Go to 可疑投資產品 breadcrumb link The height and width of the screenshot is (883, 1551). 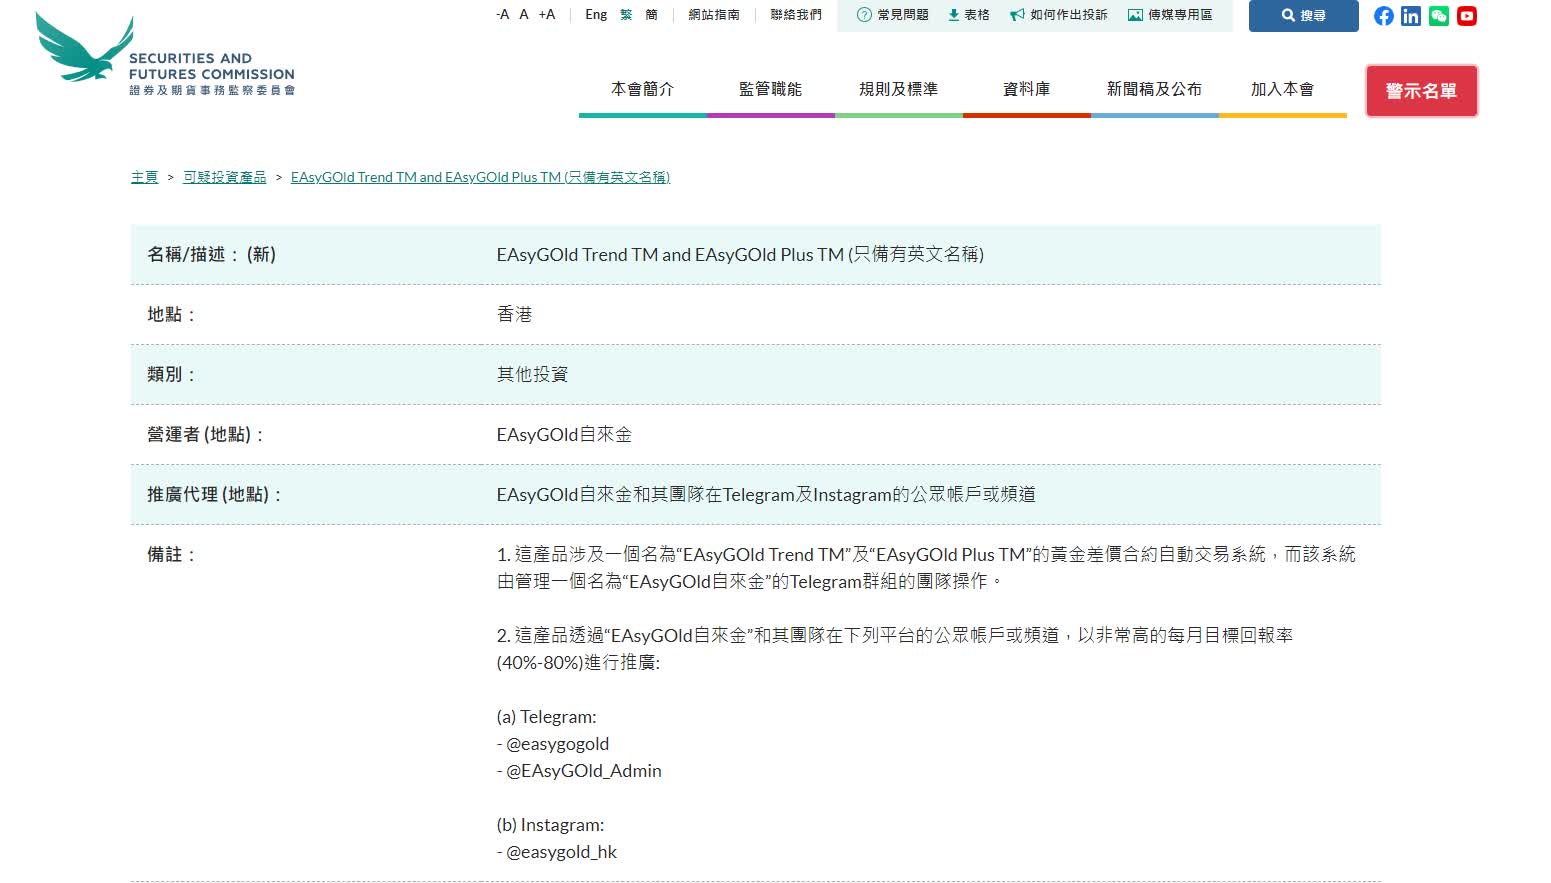pyautogui.click(x=225, y=177)
